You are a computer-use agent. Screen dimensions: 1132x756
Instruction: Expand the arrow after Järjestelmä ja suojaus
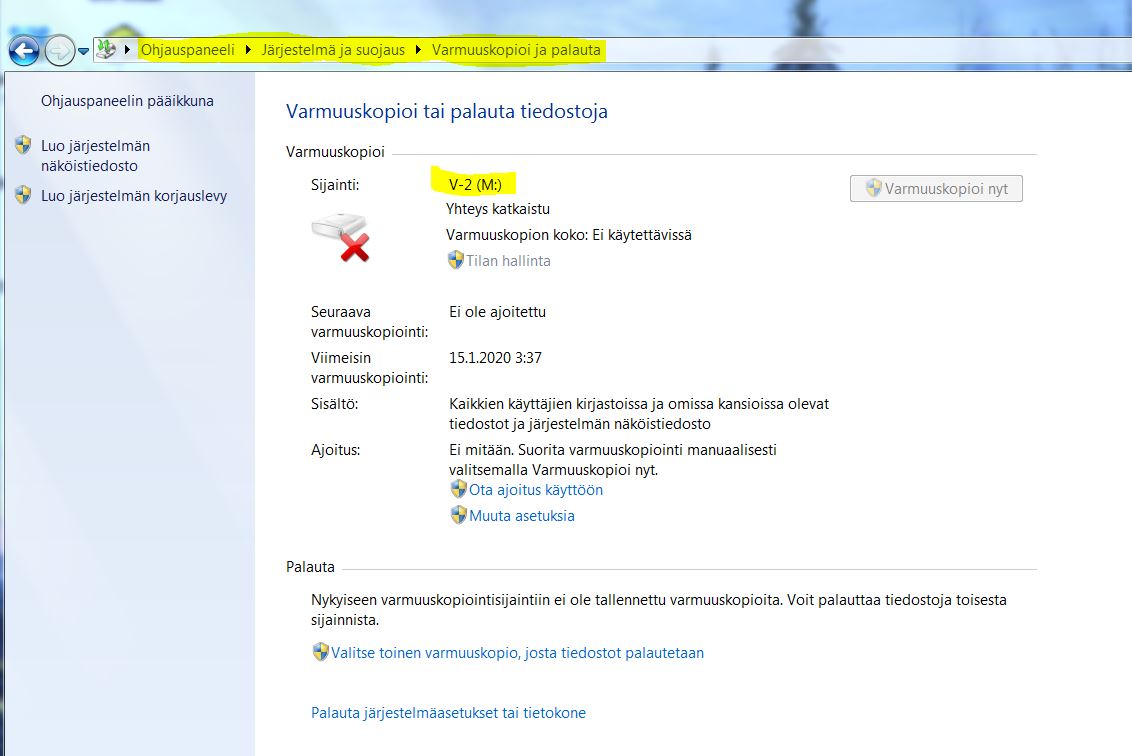click(419, 50)
